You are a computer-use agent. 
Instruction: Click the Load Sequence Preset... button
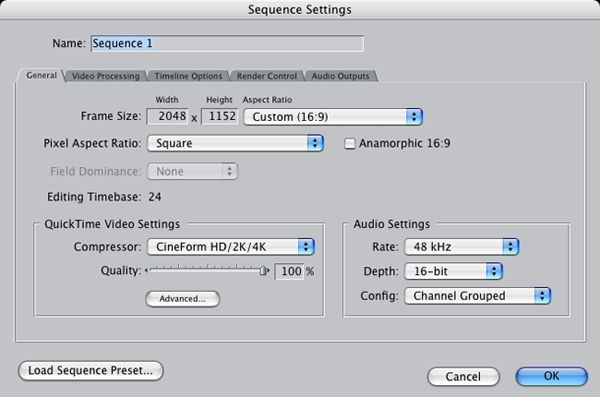[x=91, y=371]
